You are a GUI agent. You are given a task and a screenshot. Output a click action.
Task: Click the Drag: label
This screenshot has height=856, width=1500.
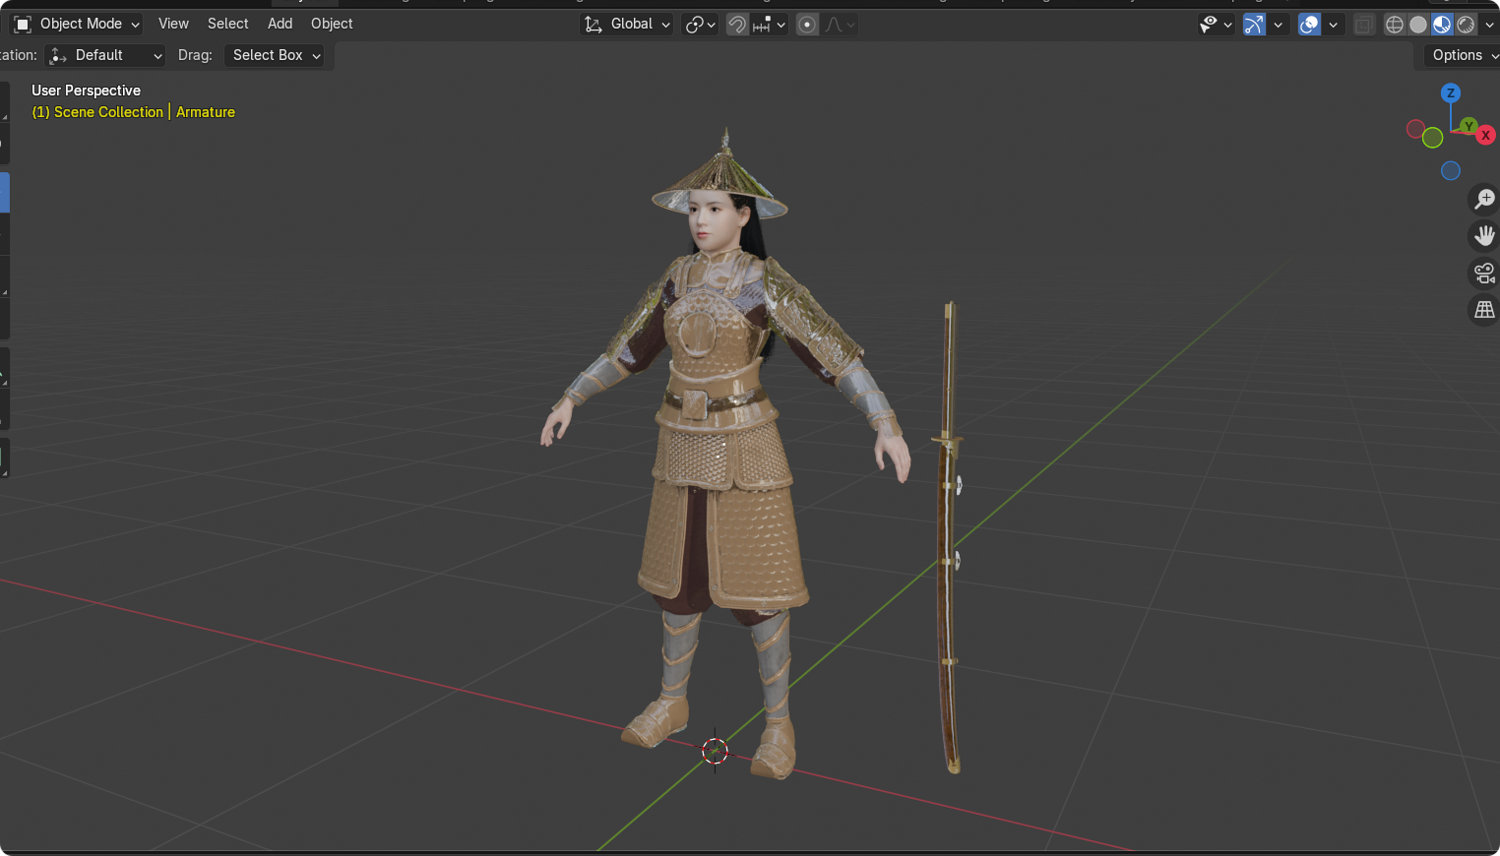pyautogui.click(x=195, y=56)
